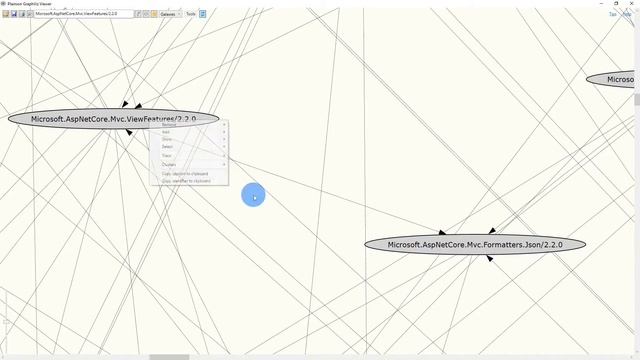Image resolution: width=640 pixels, height=360 pixels.
Task: Click the node search input field
Action: 84,14
